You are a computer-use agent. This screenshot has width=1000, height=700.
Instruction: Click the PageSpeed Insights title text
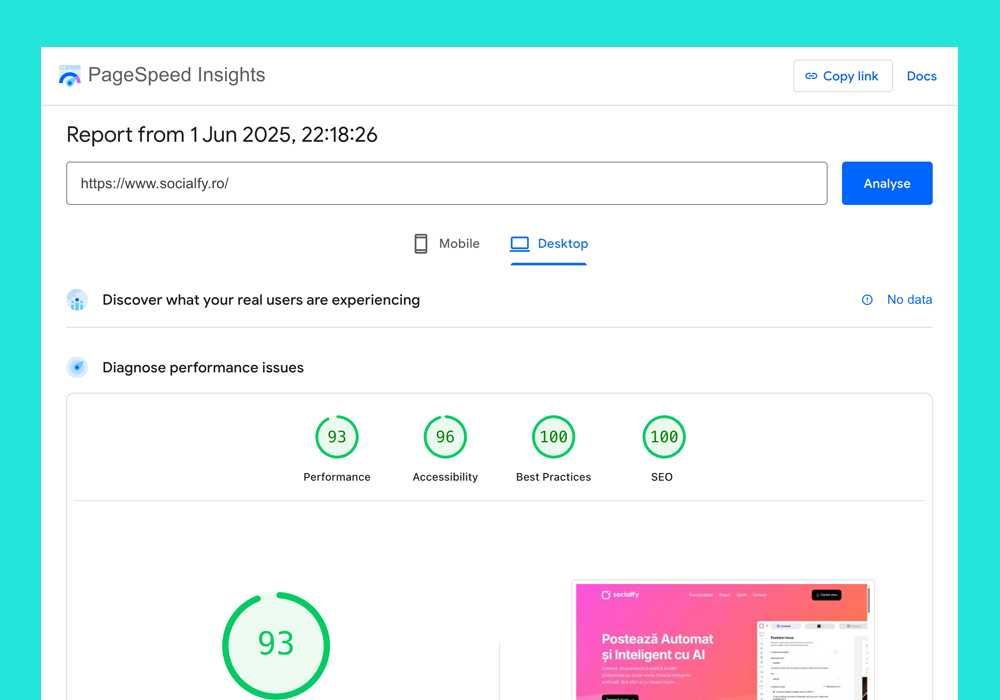point(177,75)
